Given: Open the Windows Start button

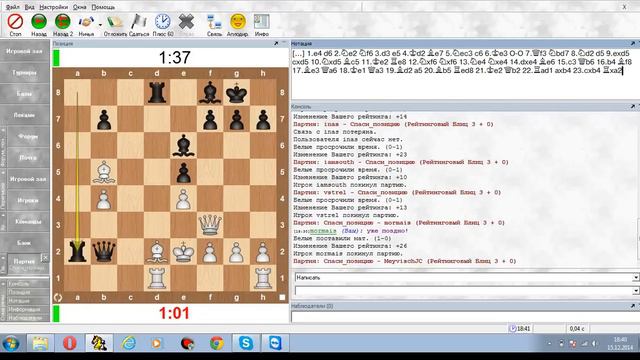Looking at the screenshot, I should [x=11, y=344].
